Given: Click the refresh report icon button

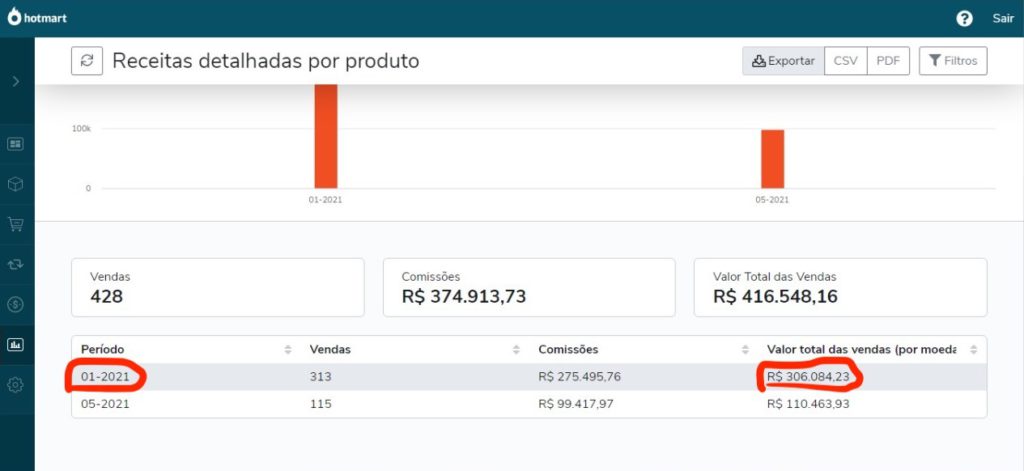Looking at the screenshot, I should pyautogui.click(x=87, y=61).
